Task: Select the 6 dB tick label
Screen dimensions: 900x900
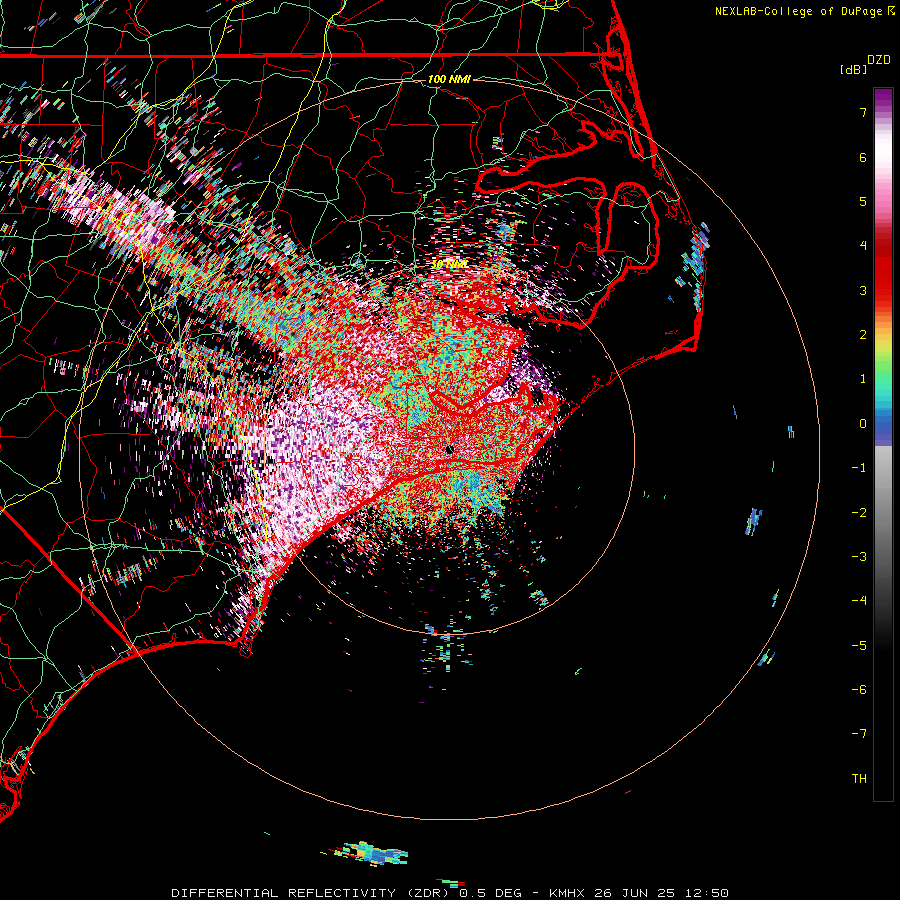Action: [863, 157]
